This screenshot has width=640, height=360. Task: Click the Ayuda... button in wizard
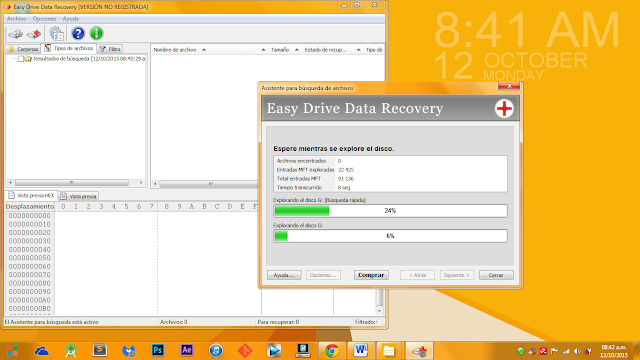click(x=284, y=275)
